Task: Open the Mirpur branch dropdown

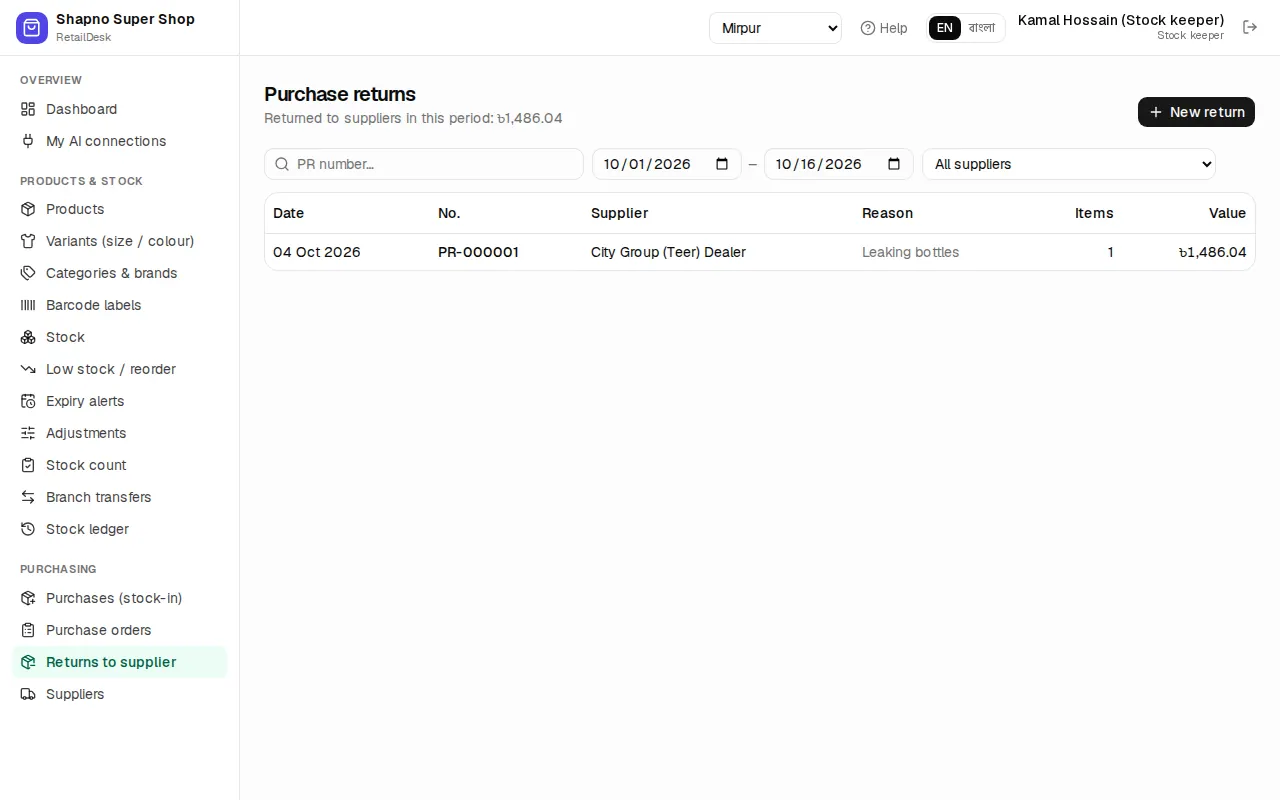Action: pyautogui.click(x=775, y=28)
